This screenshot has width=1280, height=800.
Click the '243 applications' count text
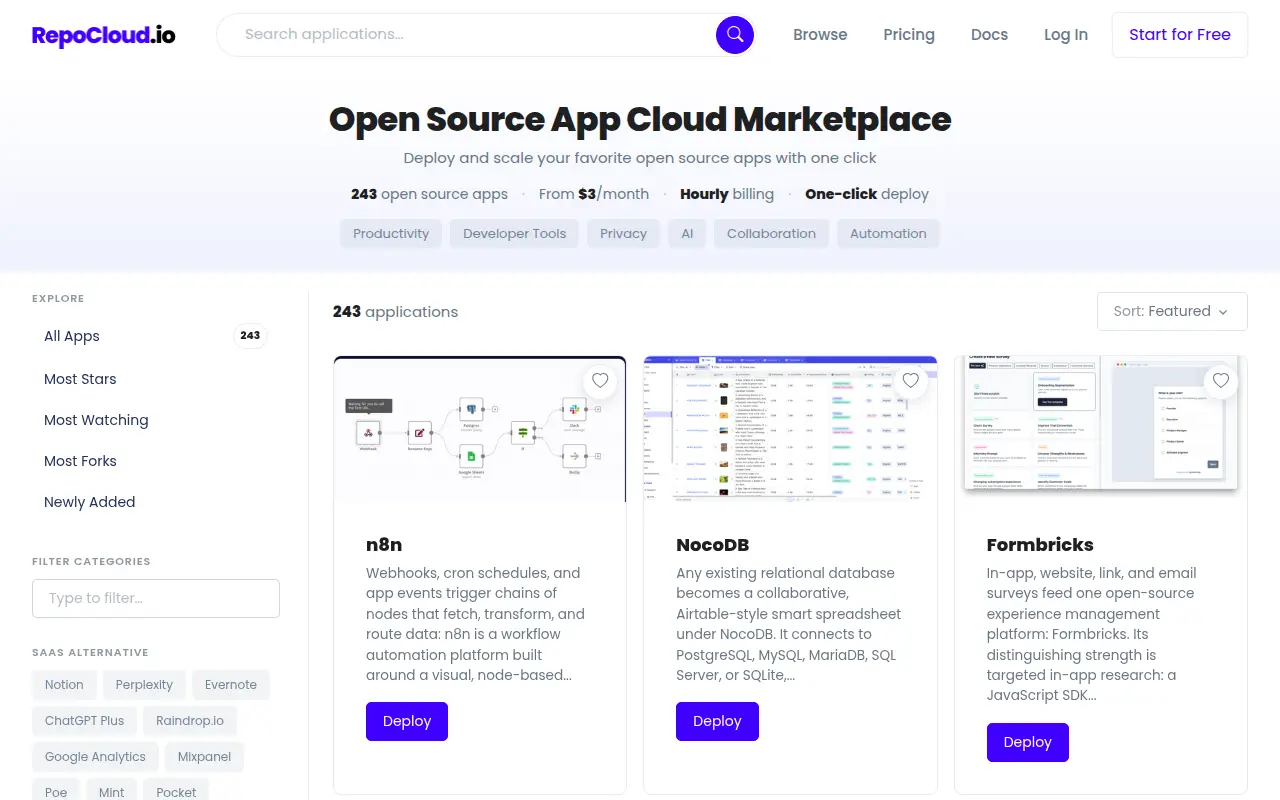(x=395, y=312)
